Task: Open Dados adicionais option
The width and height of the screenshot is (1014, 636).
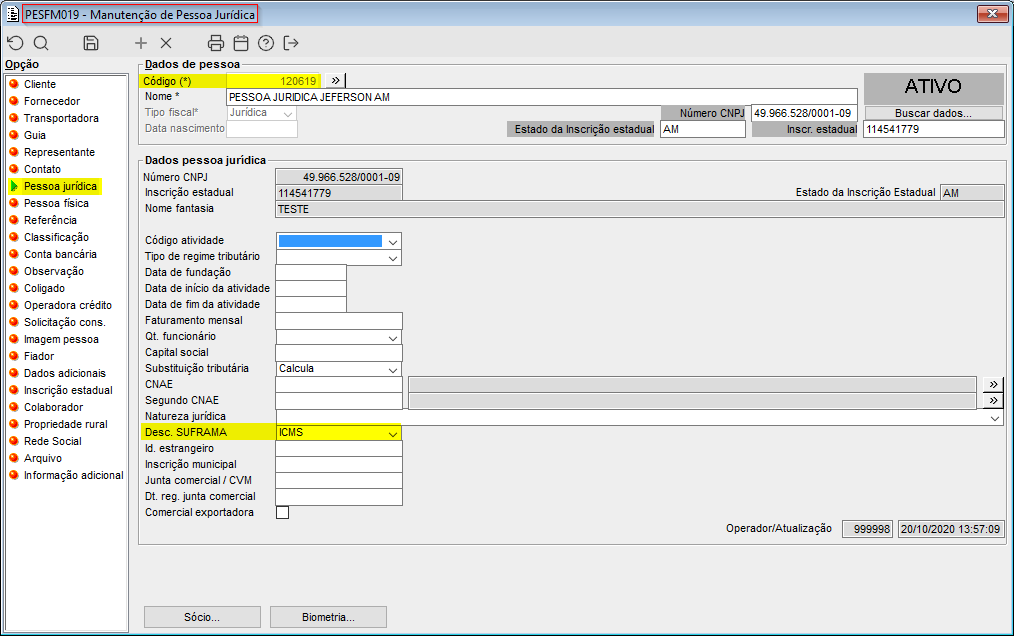Action: coord(65,373)
